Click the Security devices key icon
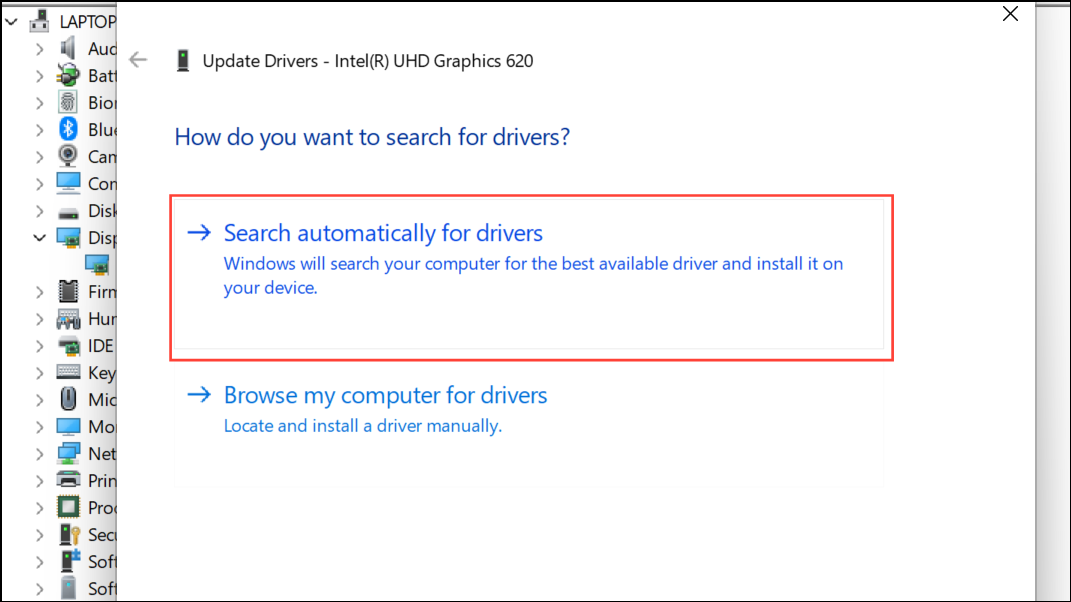The image size is (1071, 602). point(69,534)
